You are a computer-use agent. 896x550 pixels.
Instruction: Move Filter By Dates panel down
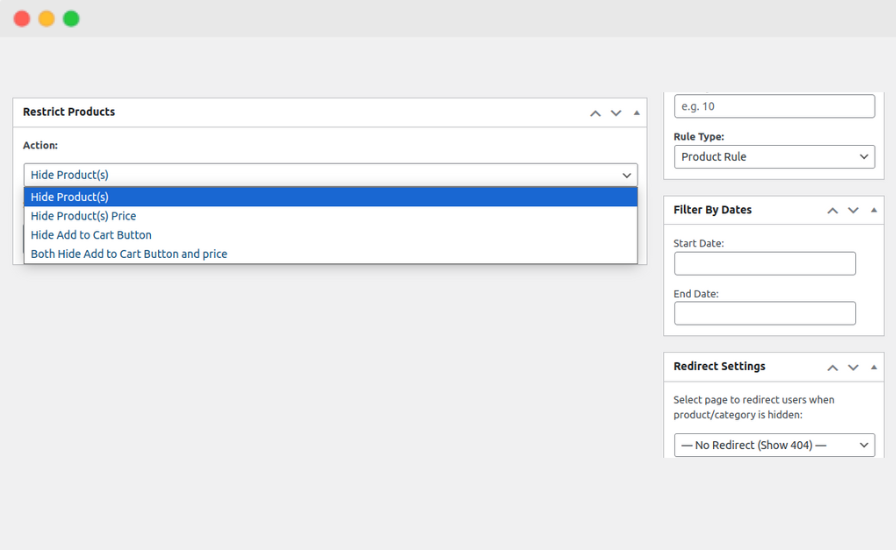pos(853,211)
